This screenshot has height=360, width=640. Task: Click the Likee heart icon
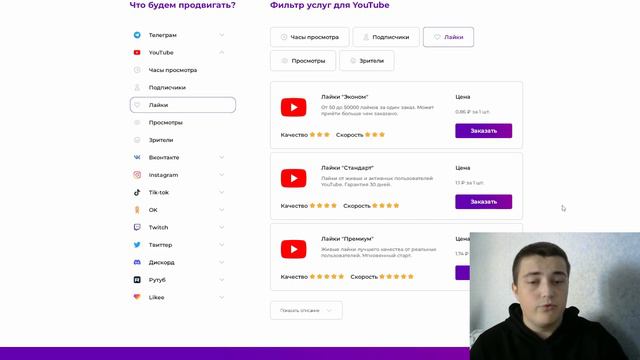click(137, 297)
